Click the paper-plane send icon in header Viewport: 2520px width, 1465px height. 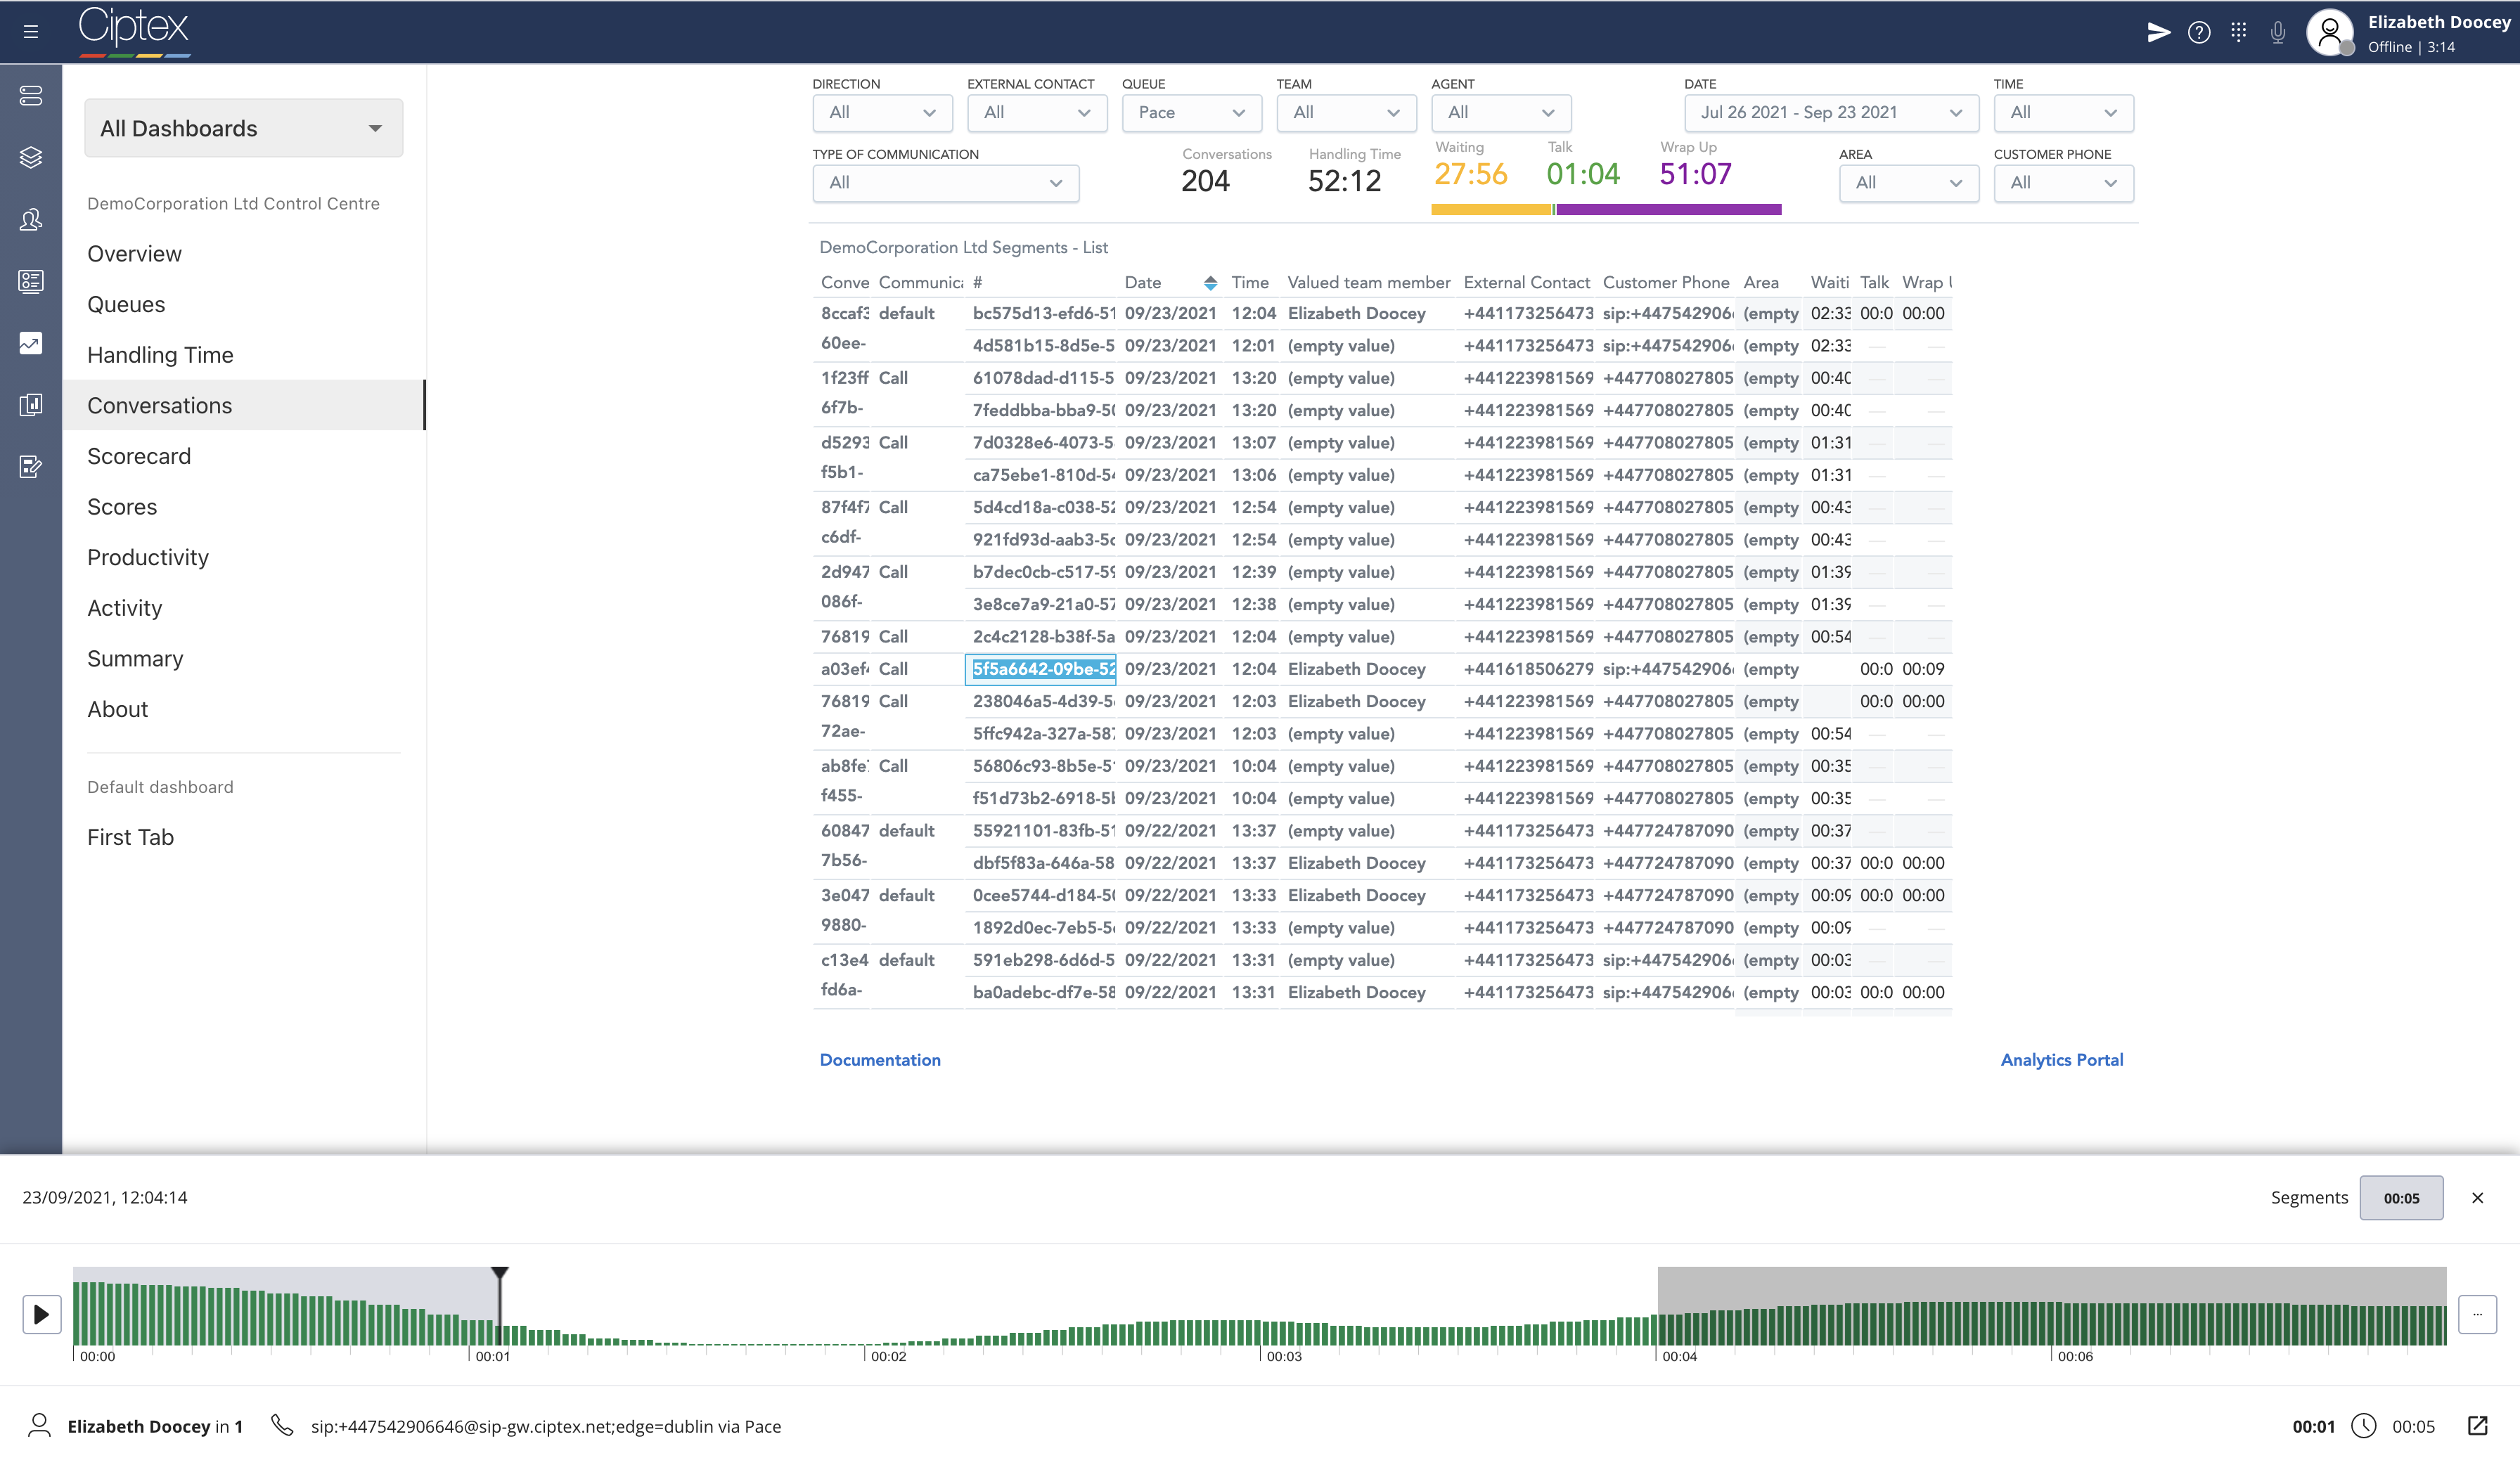(x=2159, y=33)
